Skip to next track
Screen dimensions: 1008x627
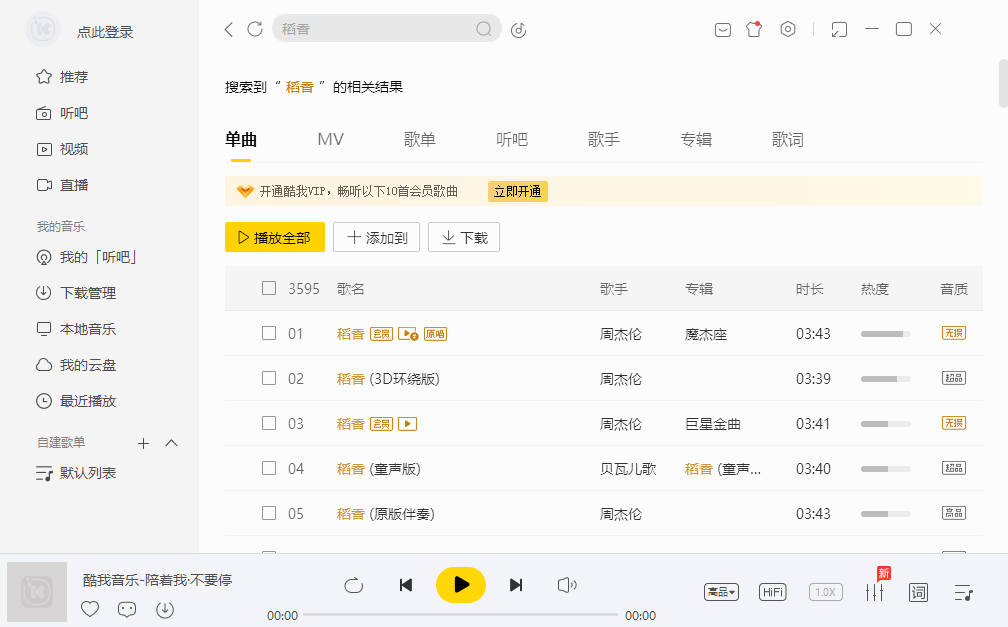tap(516, 585)
